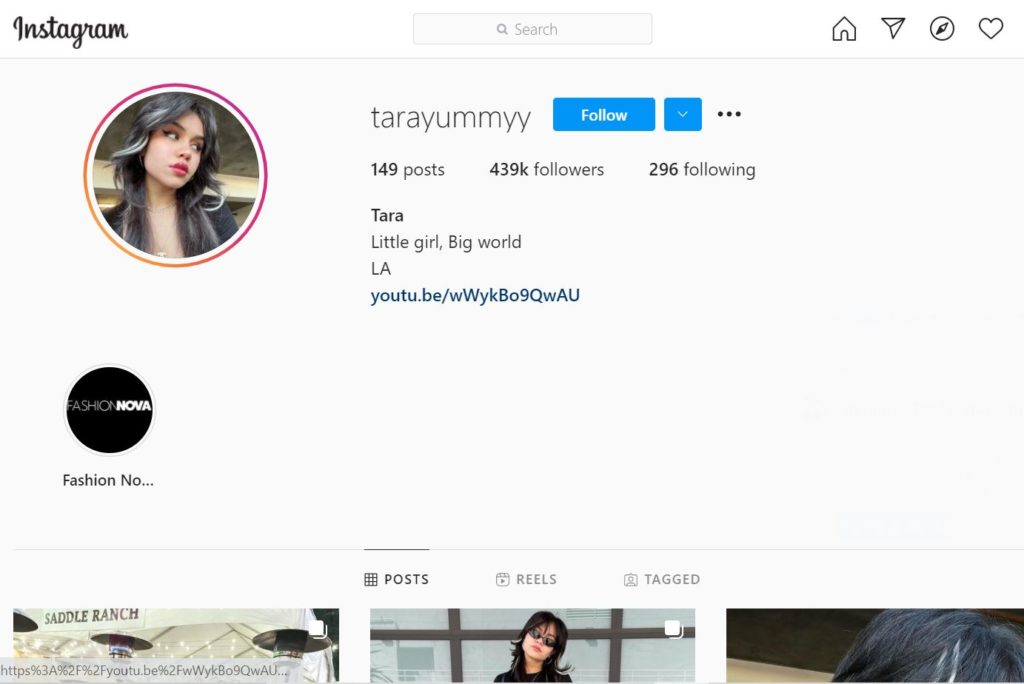Open direct messages paper plane icon
The width and height of the screenshot is (1024, 684).
(x=893, y=28)
